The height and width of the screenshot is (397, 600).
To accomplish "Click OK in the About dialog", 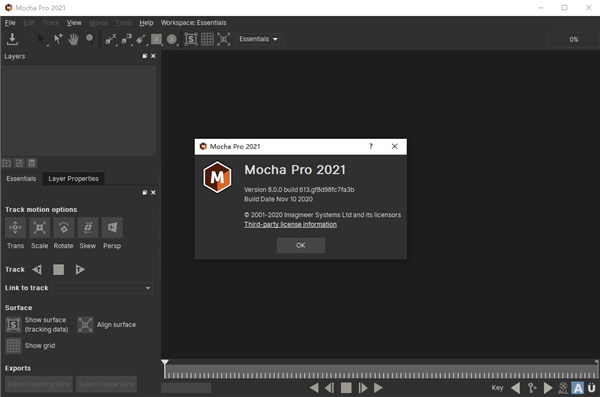I will click(301, 245).
